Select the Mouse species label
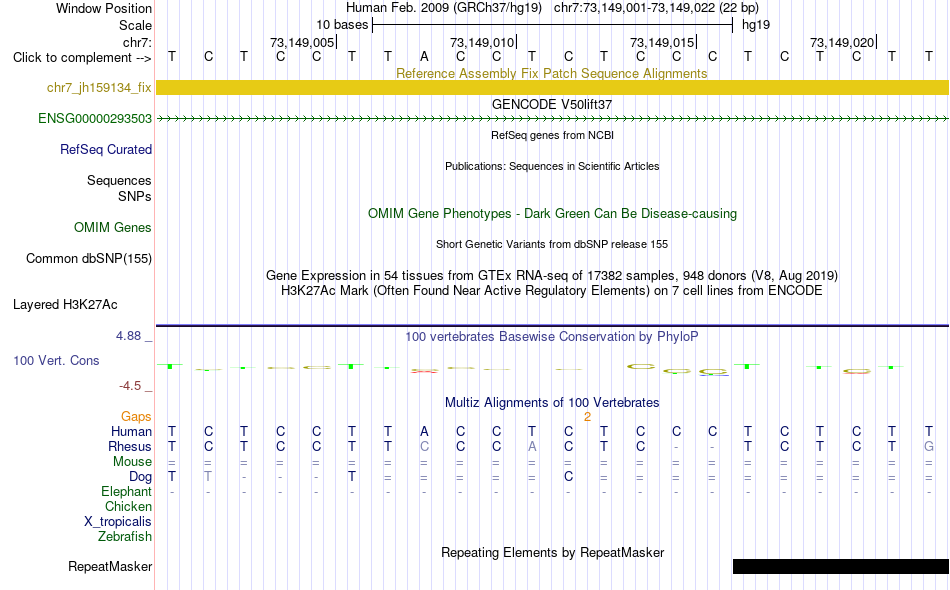950x590 pixels. point(132,462)
